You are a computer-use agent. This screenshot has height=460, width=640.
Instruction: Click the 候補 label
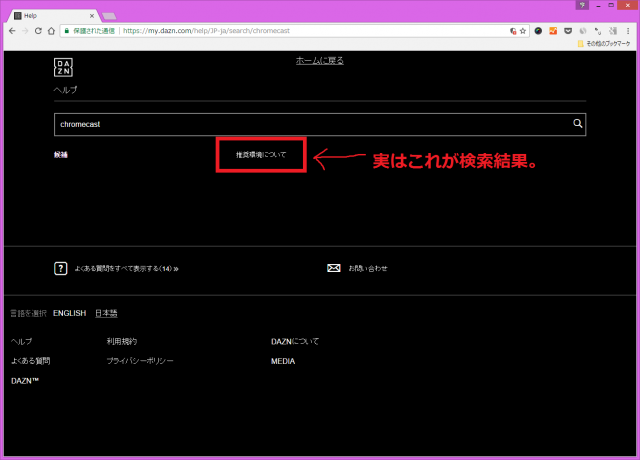point(61,155)
